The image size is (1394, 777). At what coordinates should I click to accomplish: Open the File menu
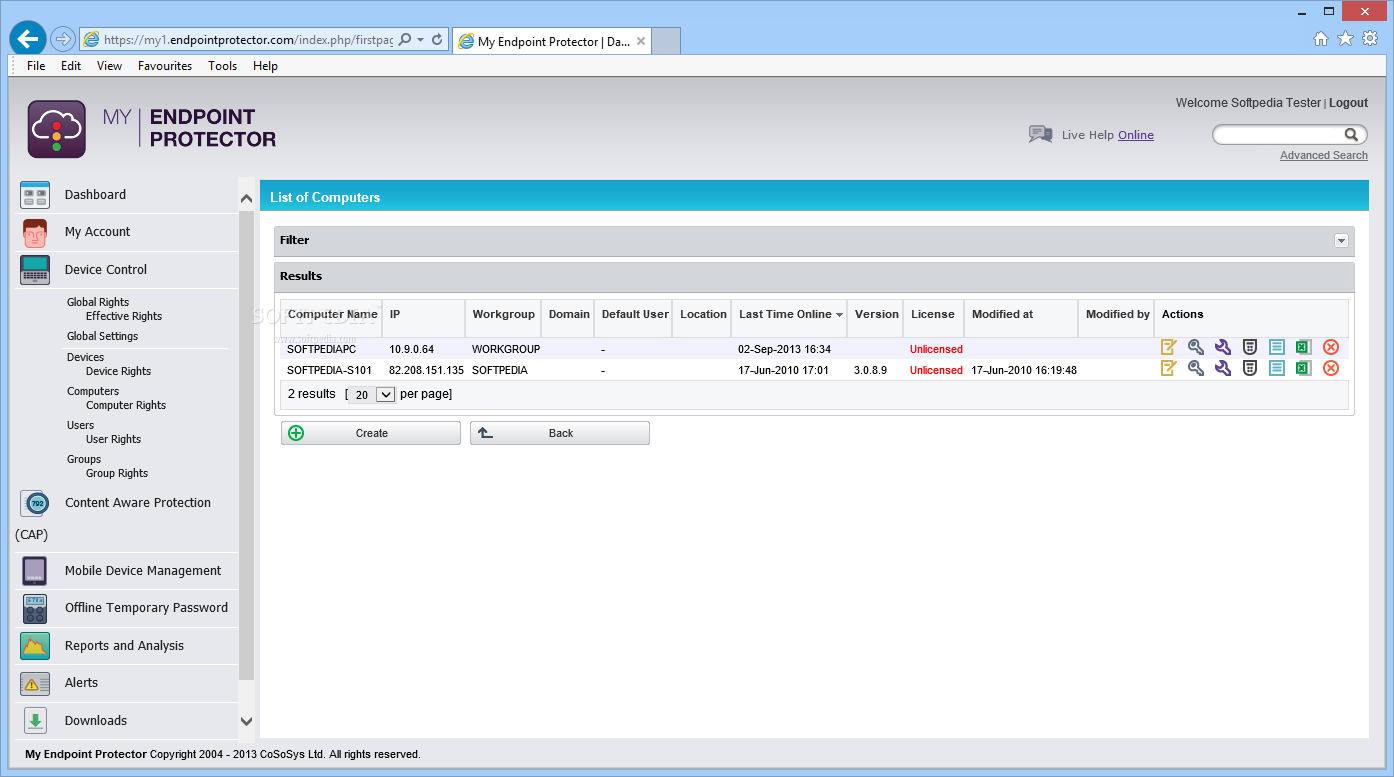[36, 66]
